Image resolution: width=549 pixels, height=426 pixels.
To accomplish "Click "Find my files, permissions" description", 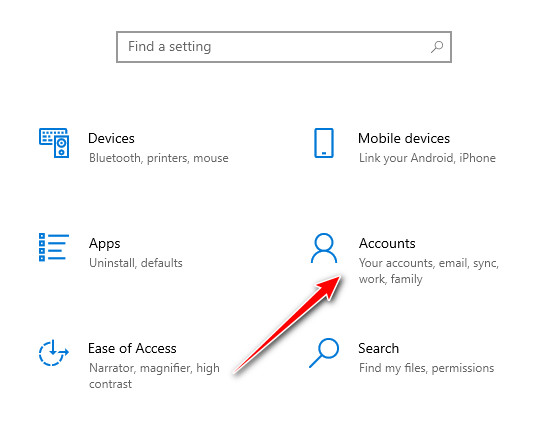I will point(426,368).
